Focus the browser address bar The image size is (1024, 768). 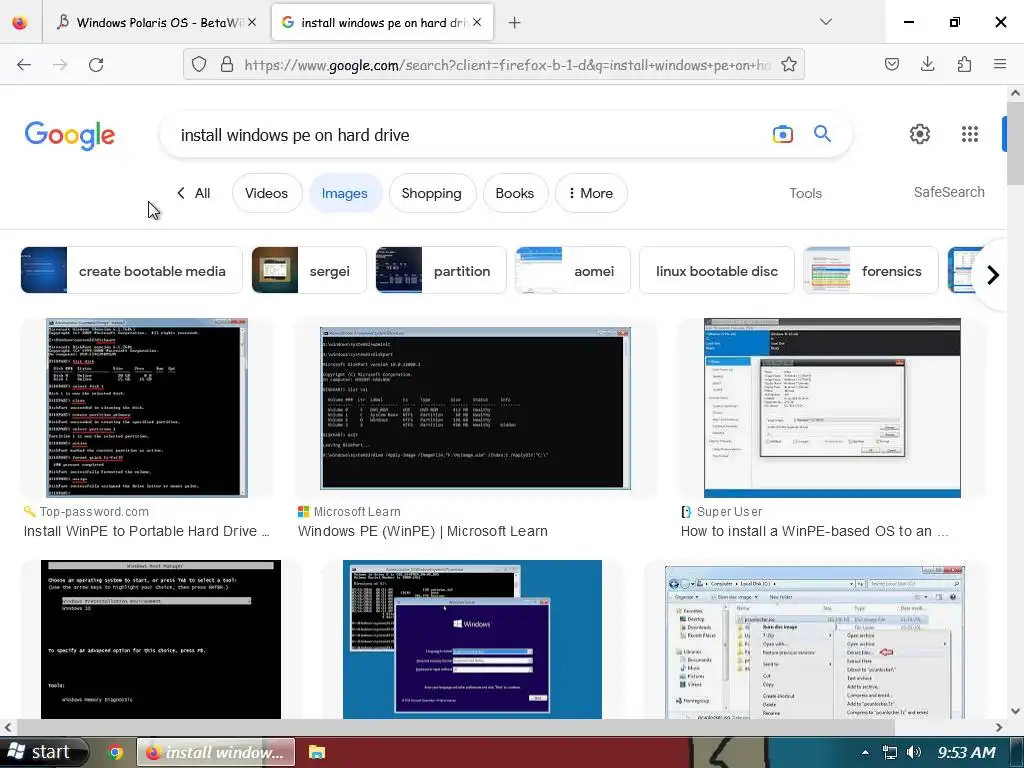(x=507, y=65)
